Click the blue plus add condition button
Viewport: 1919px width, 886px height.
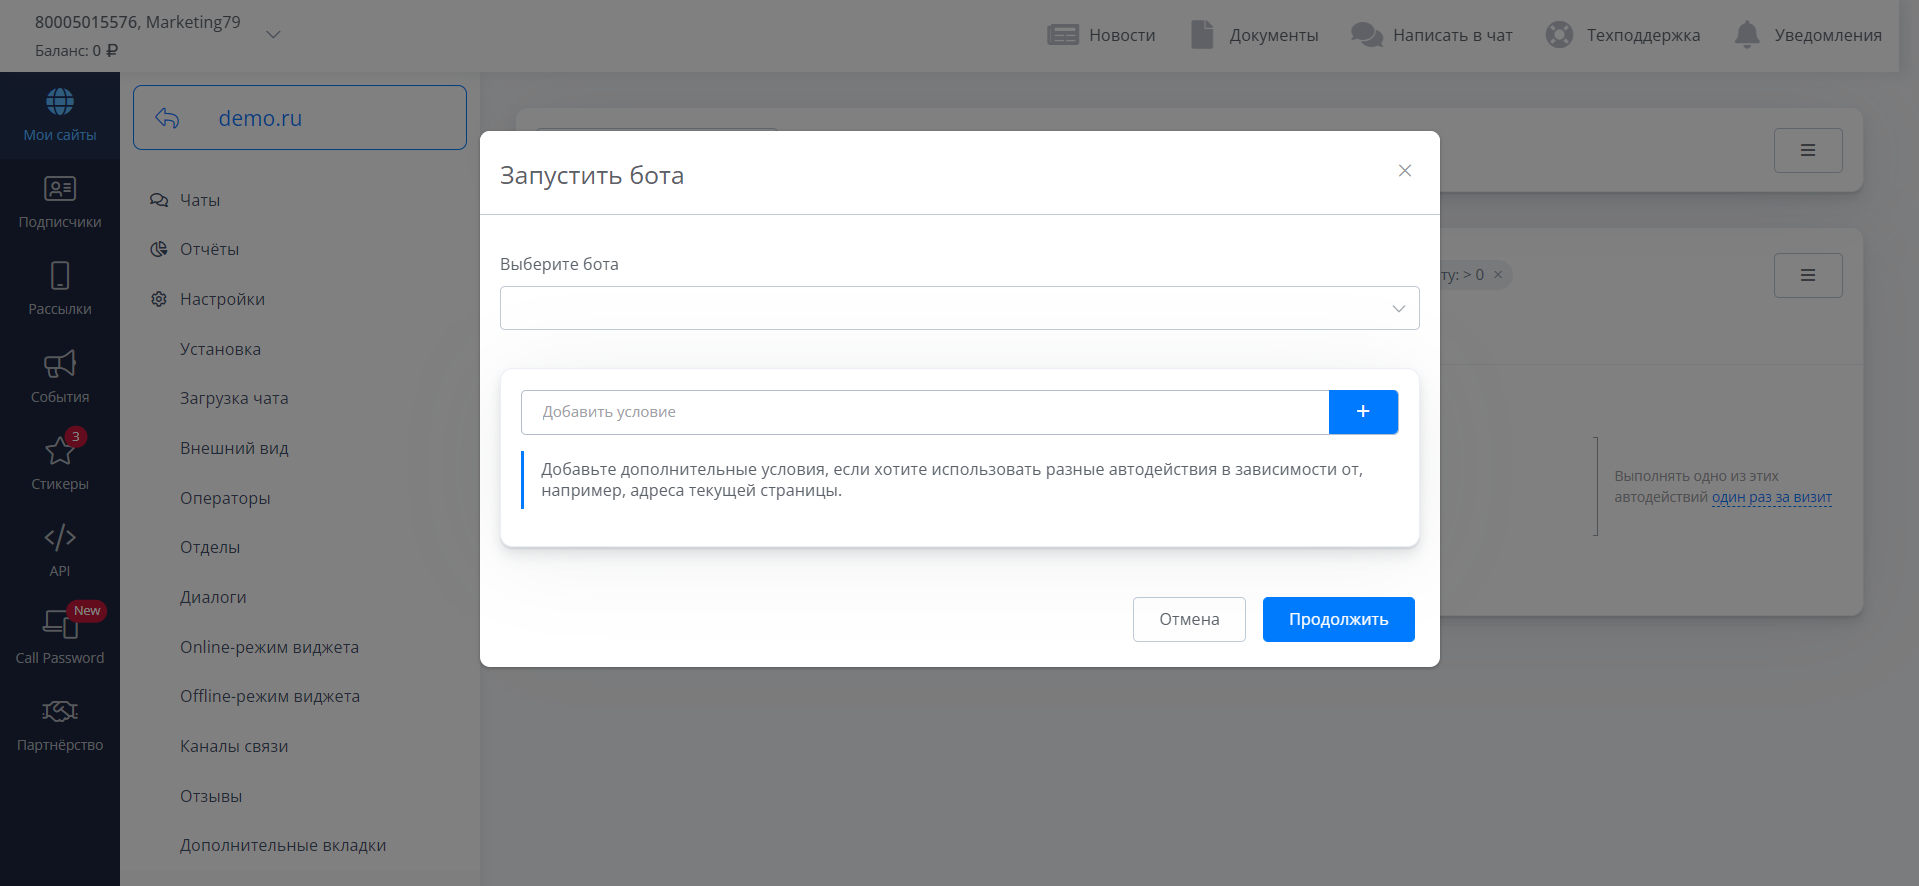pos(1363,412)
